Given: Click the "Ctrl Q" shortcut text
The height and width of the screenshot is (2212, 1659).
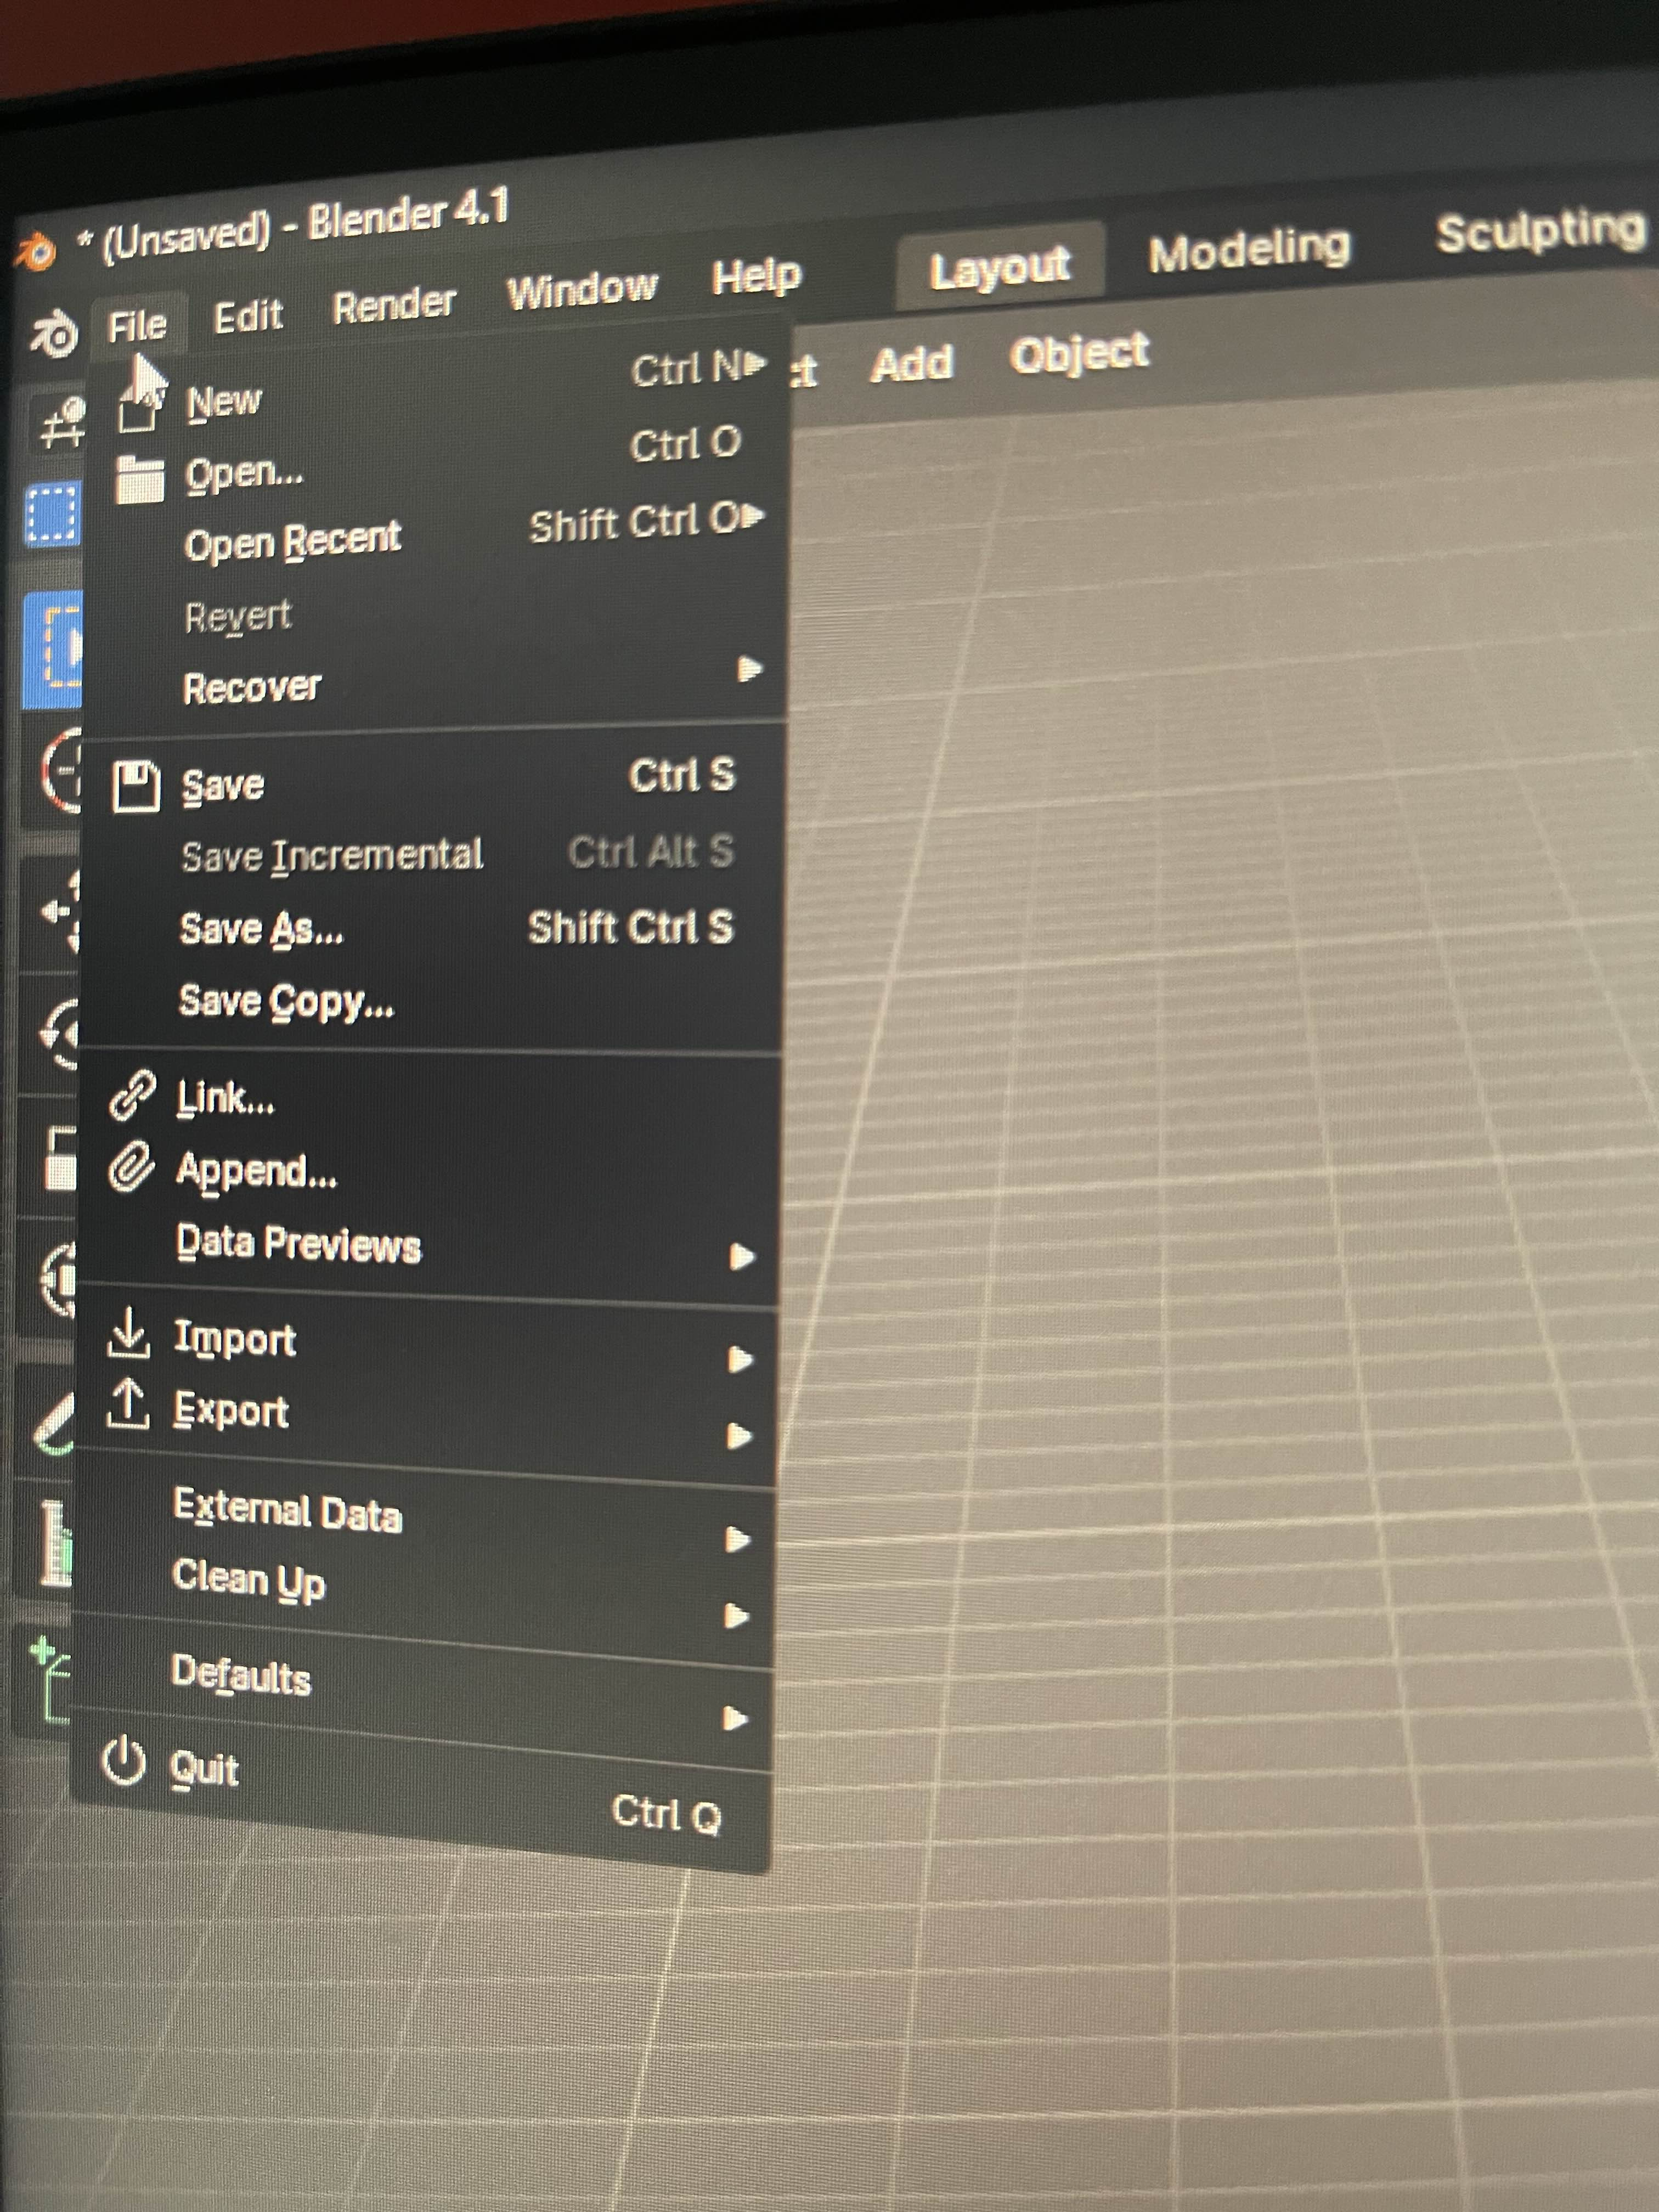Looking at the screenshot, I should (666, 1813).
